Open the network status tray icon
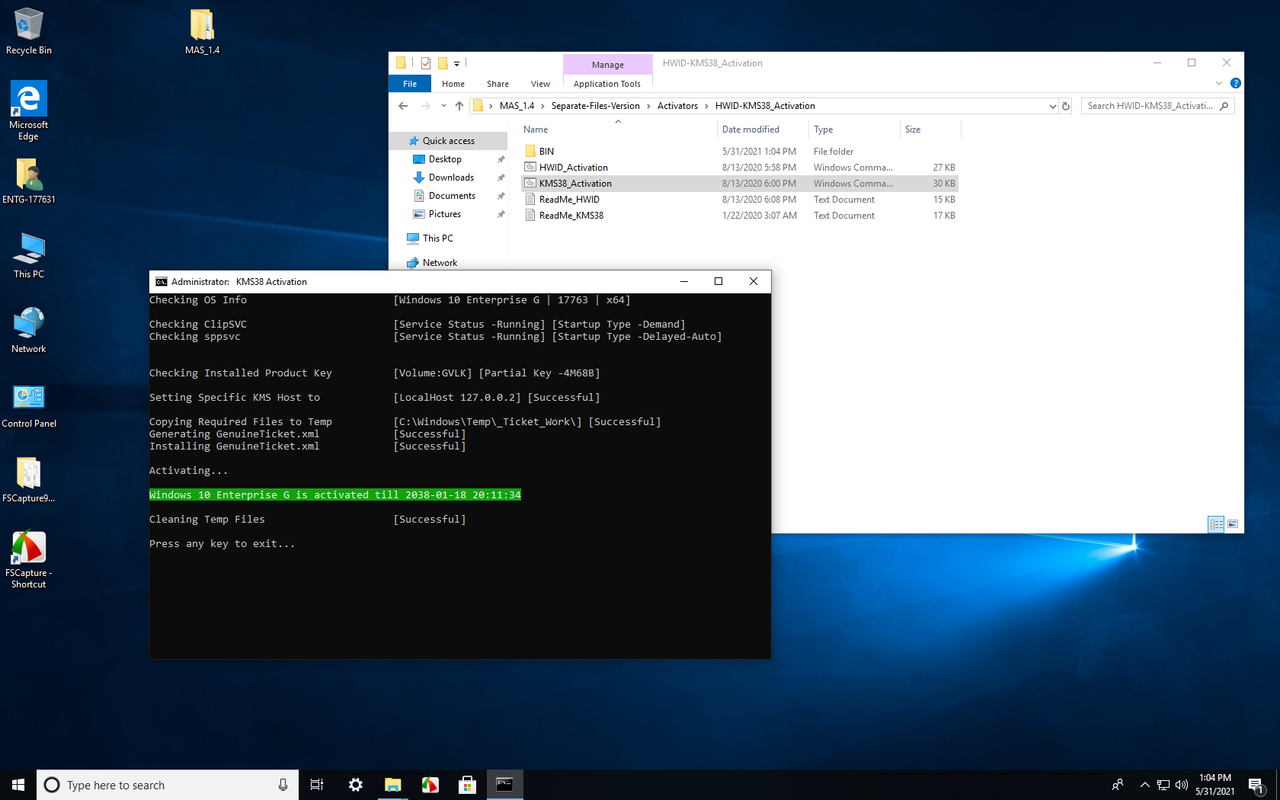 pyautogui.click(x=1164, y=785)
